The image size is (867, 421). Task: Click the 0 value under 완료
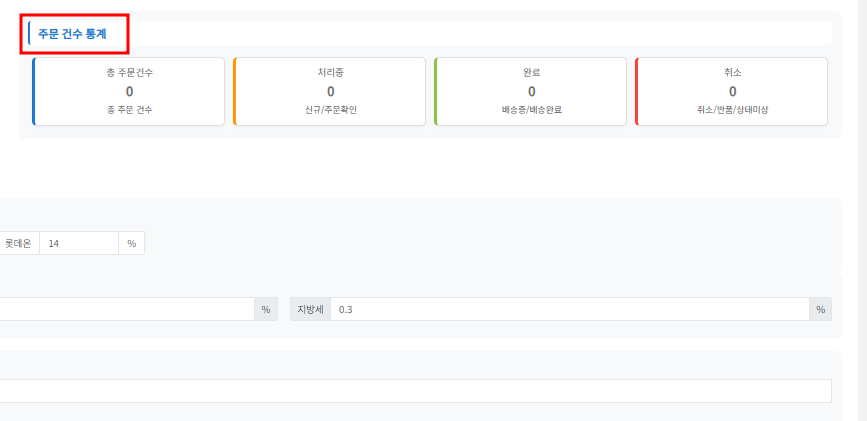[531, 92]
